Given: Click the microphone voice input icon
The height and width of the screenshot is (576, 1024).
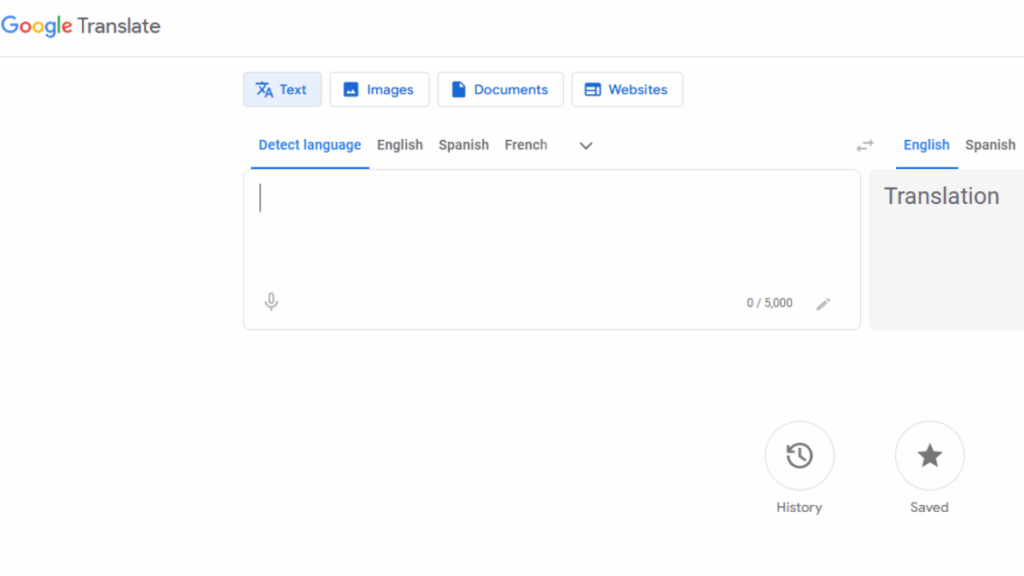Looking at the screenshot, I should click(x=271, y=302).
